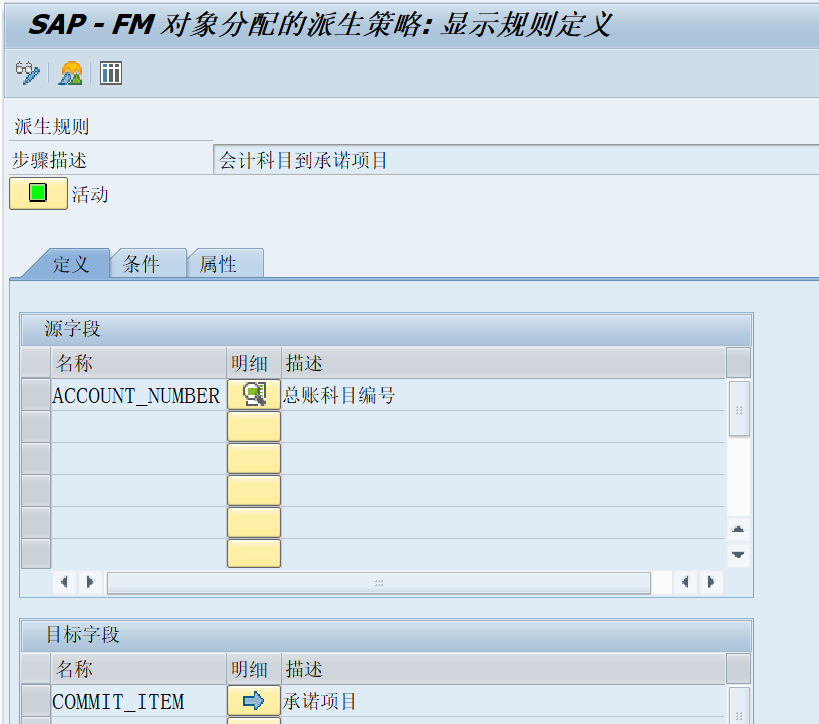Click the 承诺项目 description cell

pyautogui.click(x=503, y=701)
